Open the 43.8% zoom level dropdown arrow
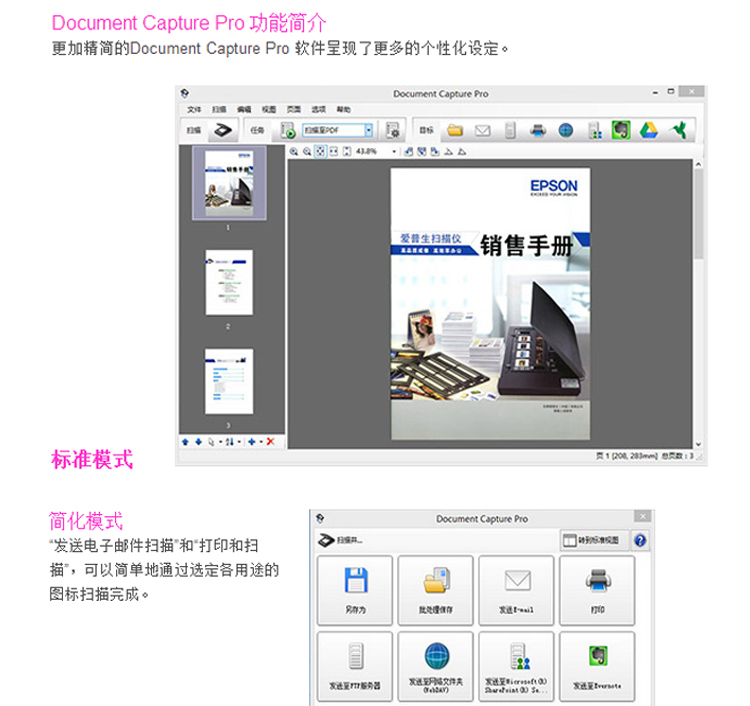Image resolution: width=750 pixels, height=706 pixels. (394, 152)
